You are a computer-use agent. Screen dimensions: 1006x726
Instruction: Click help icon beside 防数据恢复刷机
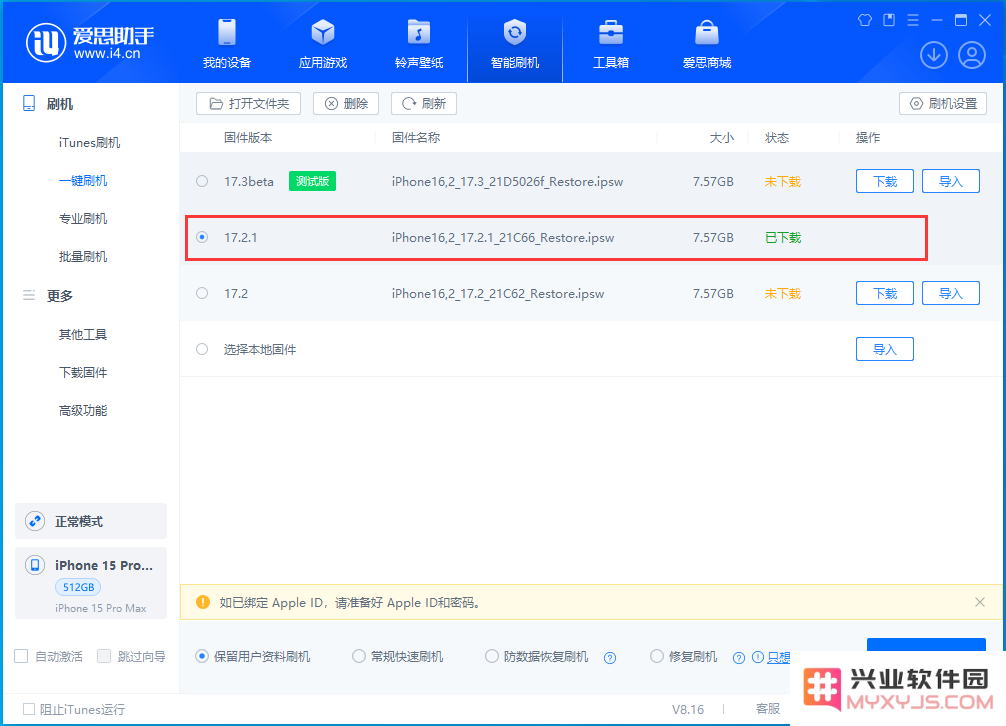click(610, 658)
